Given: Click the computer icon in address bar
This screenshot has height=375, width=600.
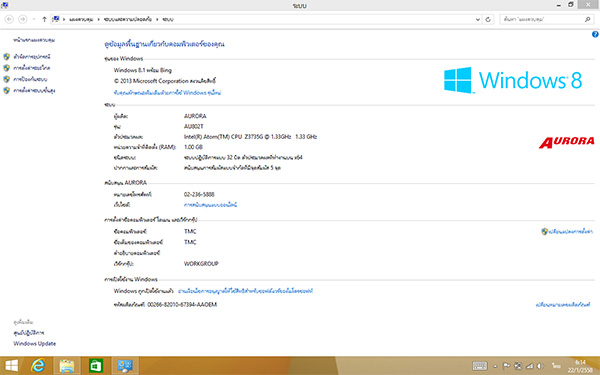Looking at the screenshot, I should pyautogui.click(x=56, y=19).
